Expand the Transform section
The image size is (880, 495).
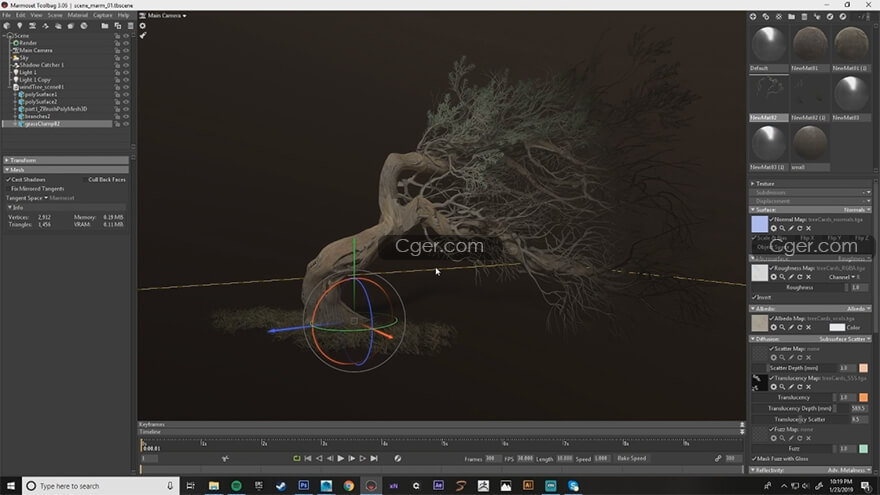[x=66, y=160]
